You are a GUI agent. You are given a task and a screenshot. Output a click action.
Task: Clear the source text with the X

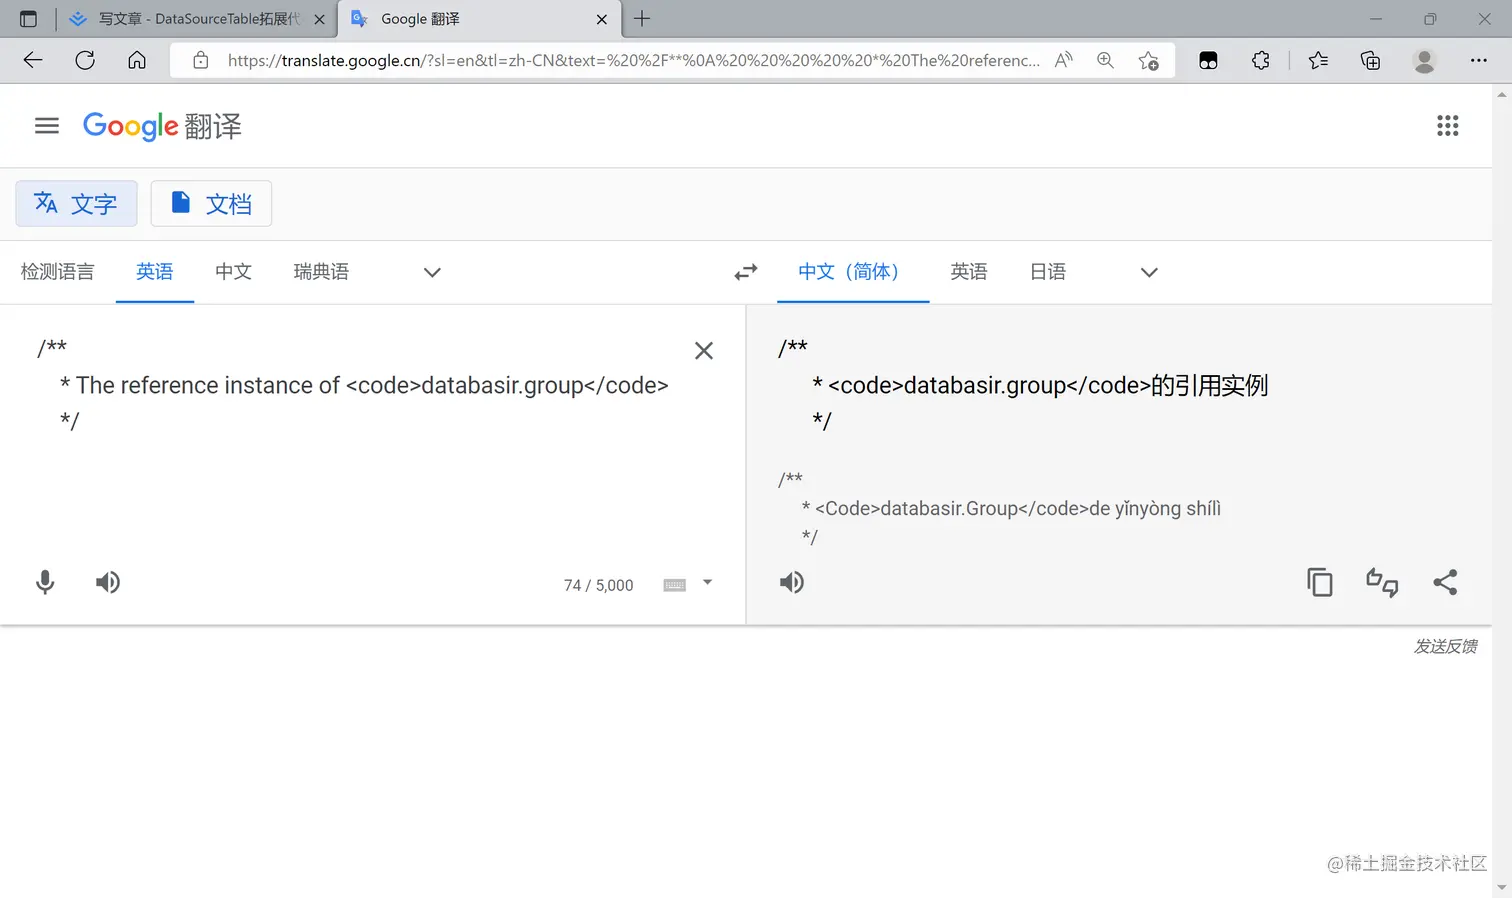coord(704,351)
